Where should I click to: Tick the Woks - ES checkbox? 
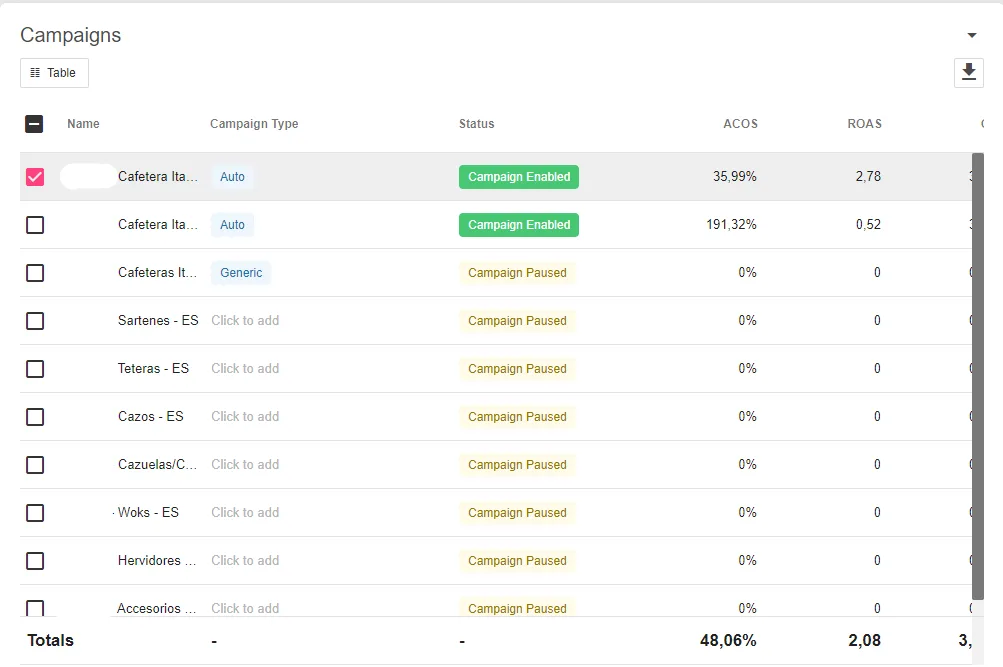pos(35,512)
